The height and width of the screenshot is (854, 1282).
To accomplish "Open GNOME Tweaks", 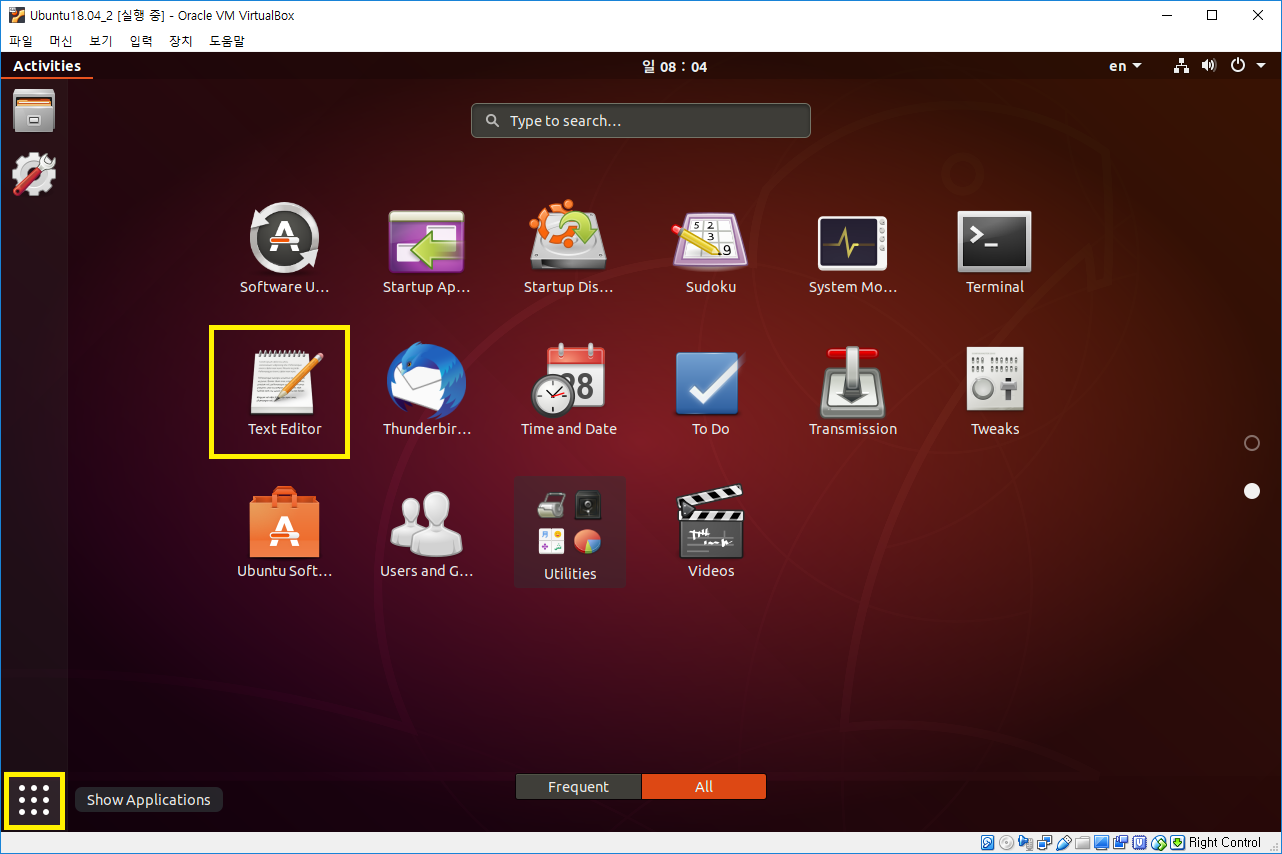I will click(994, 391).
